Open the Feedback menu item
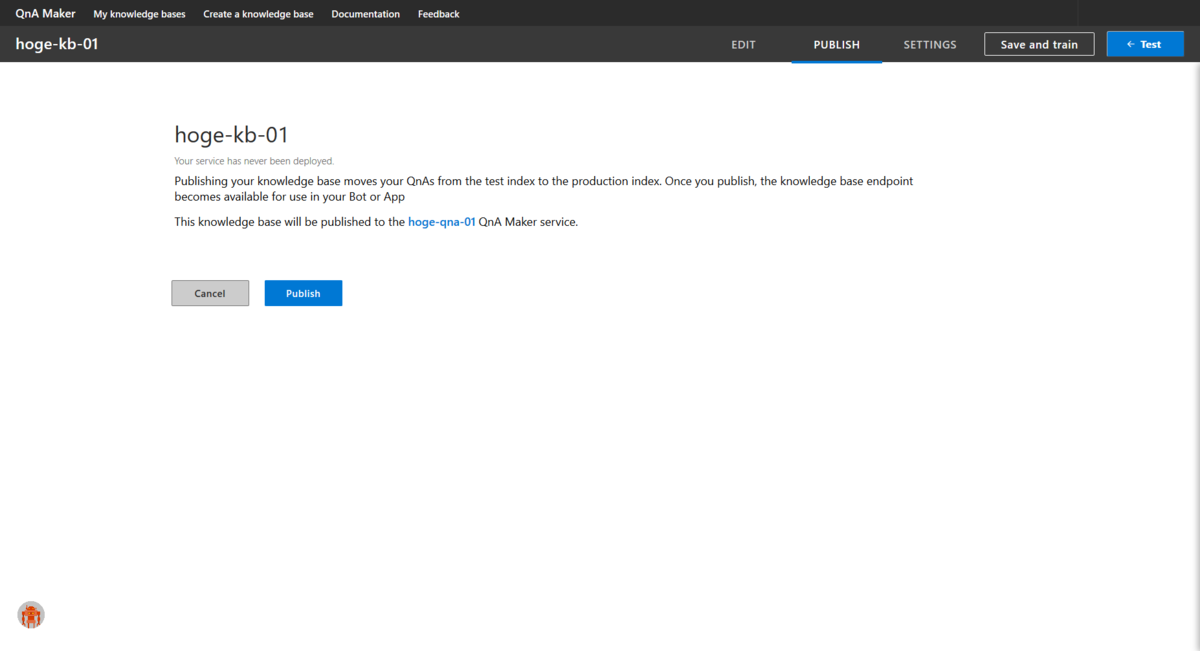The image size is (1200, 651). (439, 14)
